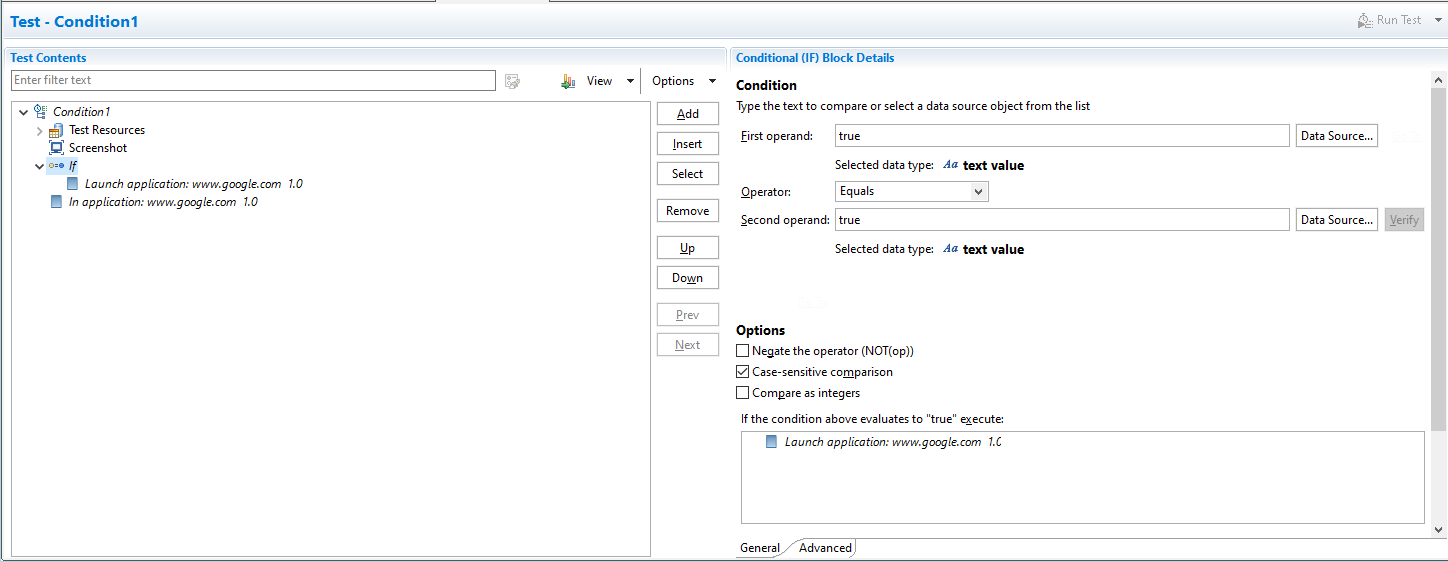The image size is (1448, 562).
Task: Click the Run Test icon
Action: click(x=1365, y=20)
